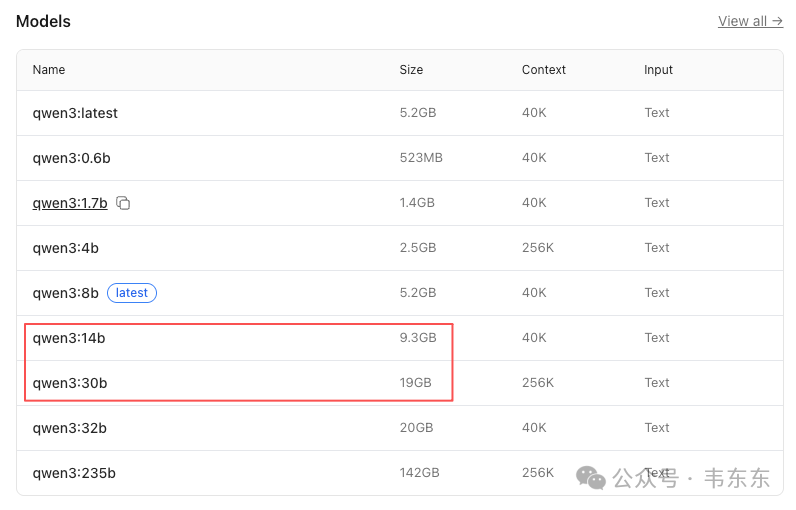Select the 19GB size cell
Screen dimensions: 796x510
(415, 383)
